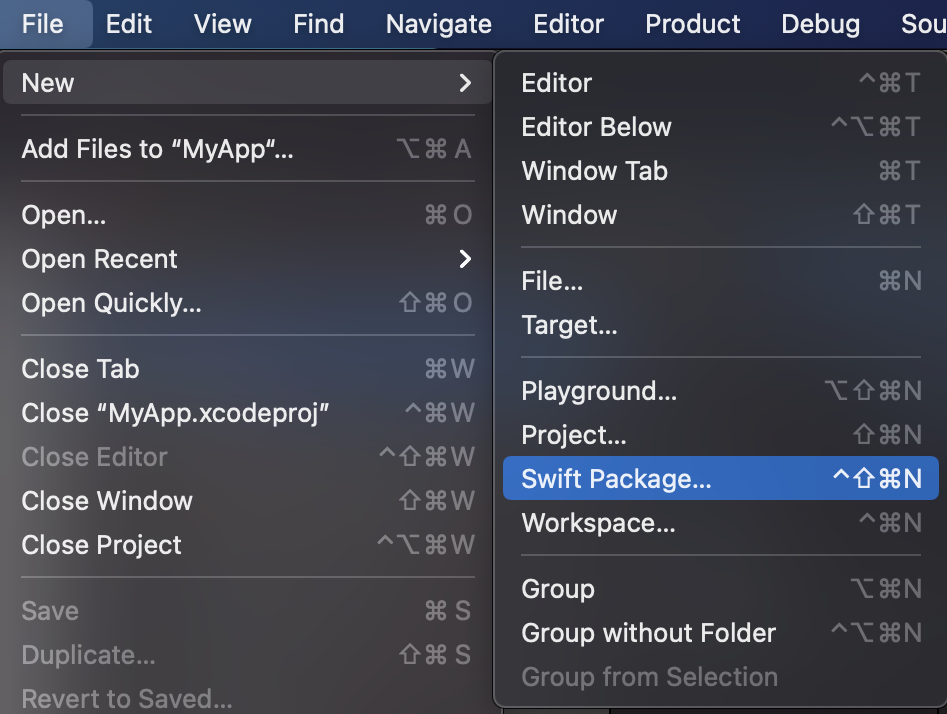Create a new Project
Image resolution: width=947 pixels, height=714 pixels.
pos(574,435)
